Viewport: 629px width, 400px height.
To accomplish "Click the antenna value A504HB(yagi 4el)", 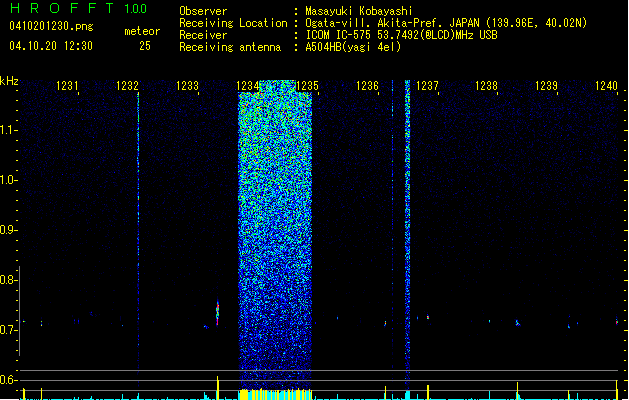I will coord(353,47).
